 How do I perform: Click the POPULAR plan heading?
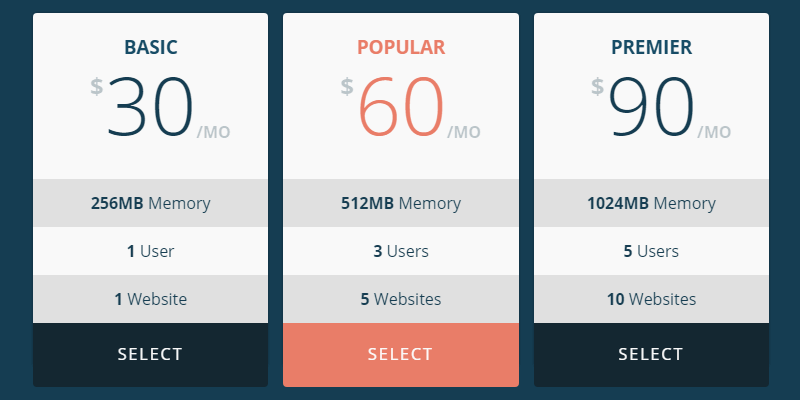tap(401, 47)
